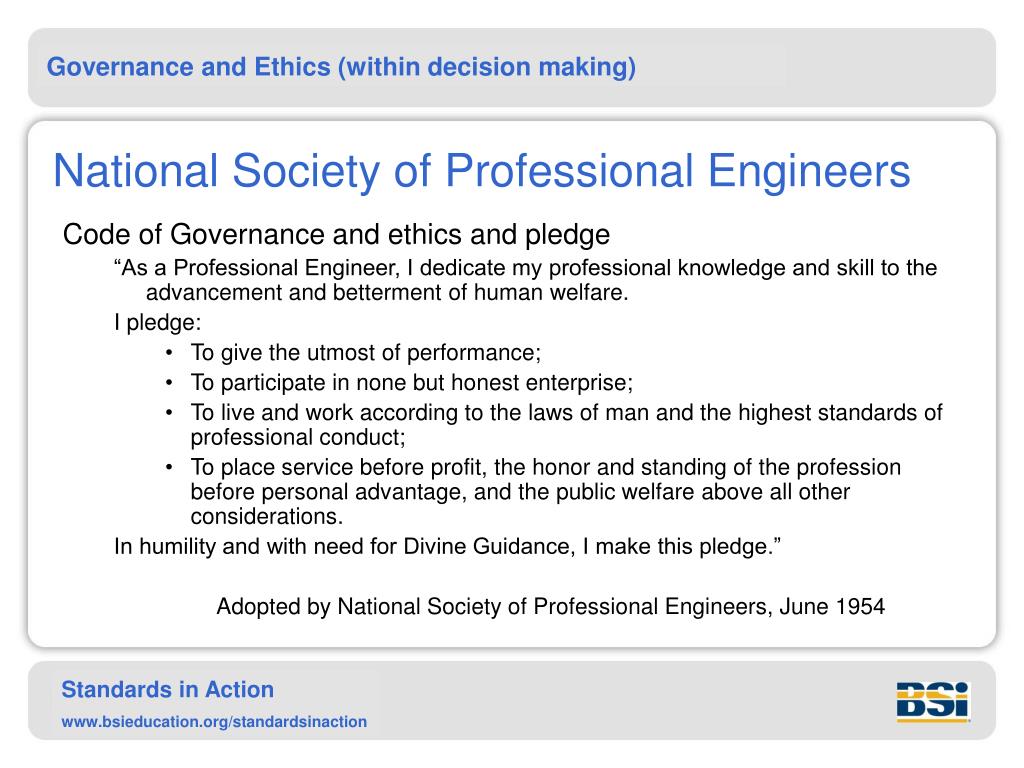1024x768 pixels.
Task: Click the Standards in Action footer title
Action: [x=168, y=690]
